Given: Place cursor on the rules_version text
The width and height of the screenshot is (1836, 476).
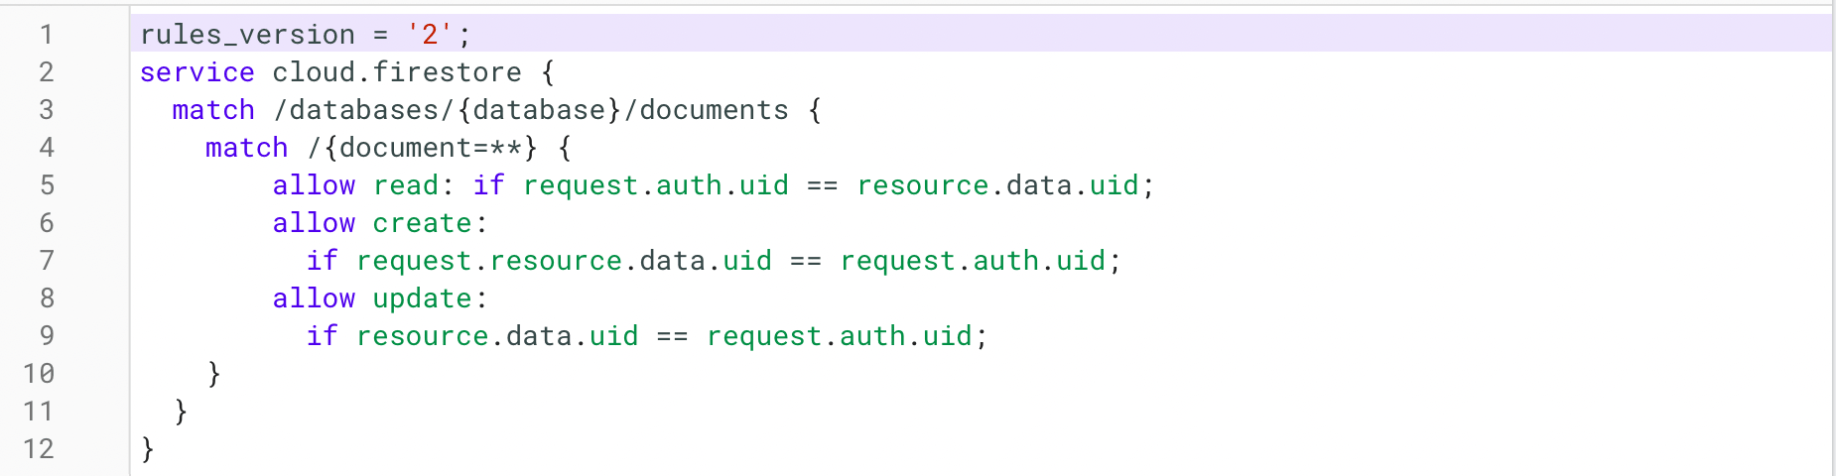Looking at the screenshot, I should [247, 35].
